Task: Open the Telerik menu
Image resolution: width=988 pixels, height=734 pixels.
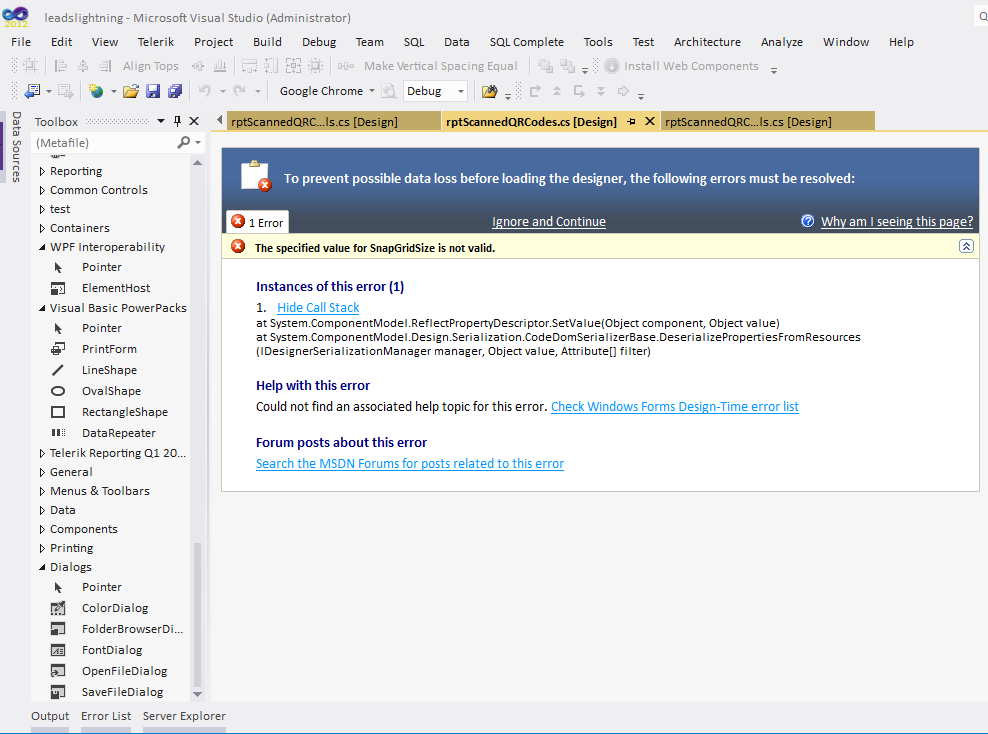Action: pos(156,42)
